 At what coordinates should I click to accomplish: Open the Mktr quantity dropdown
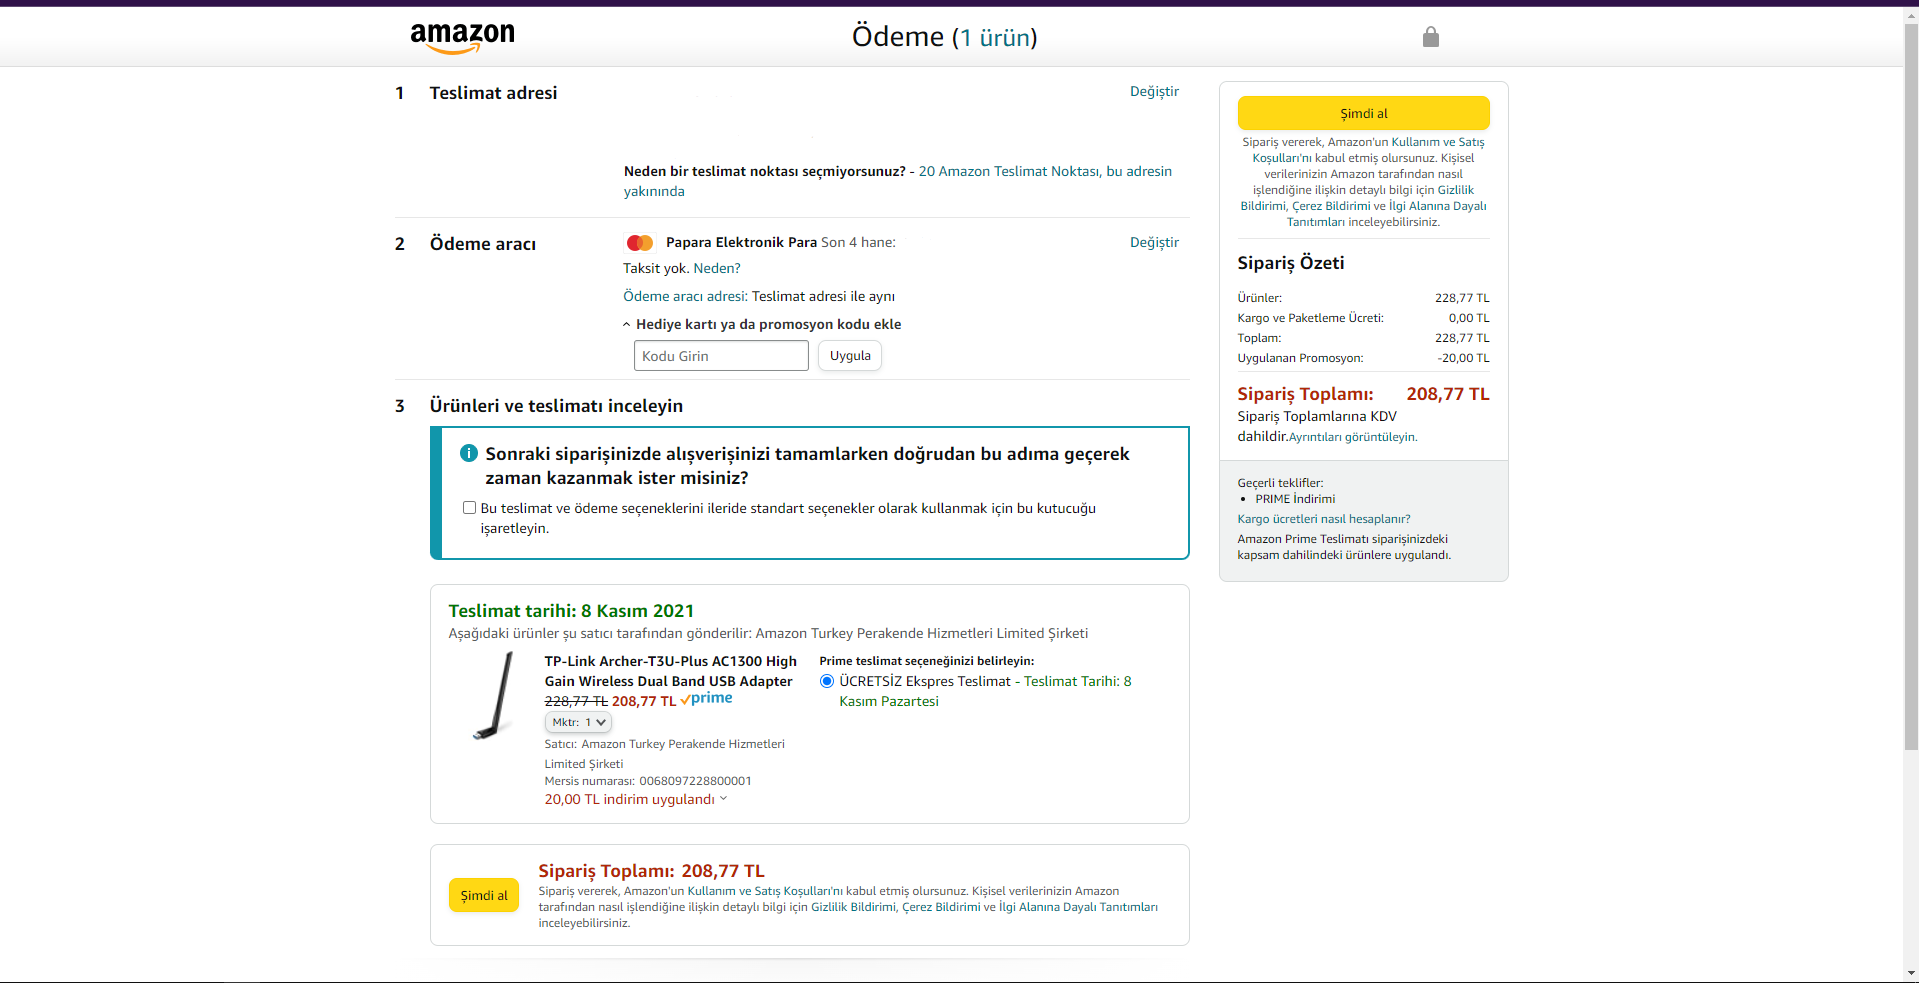(578, 722)
